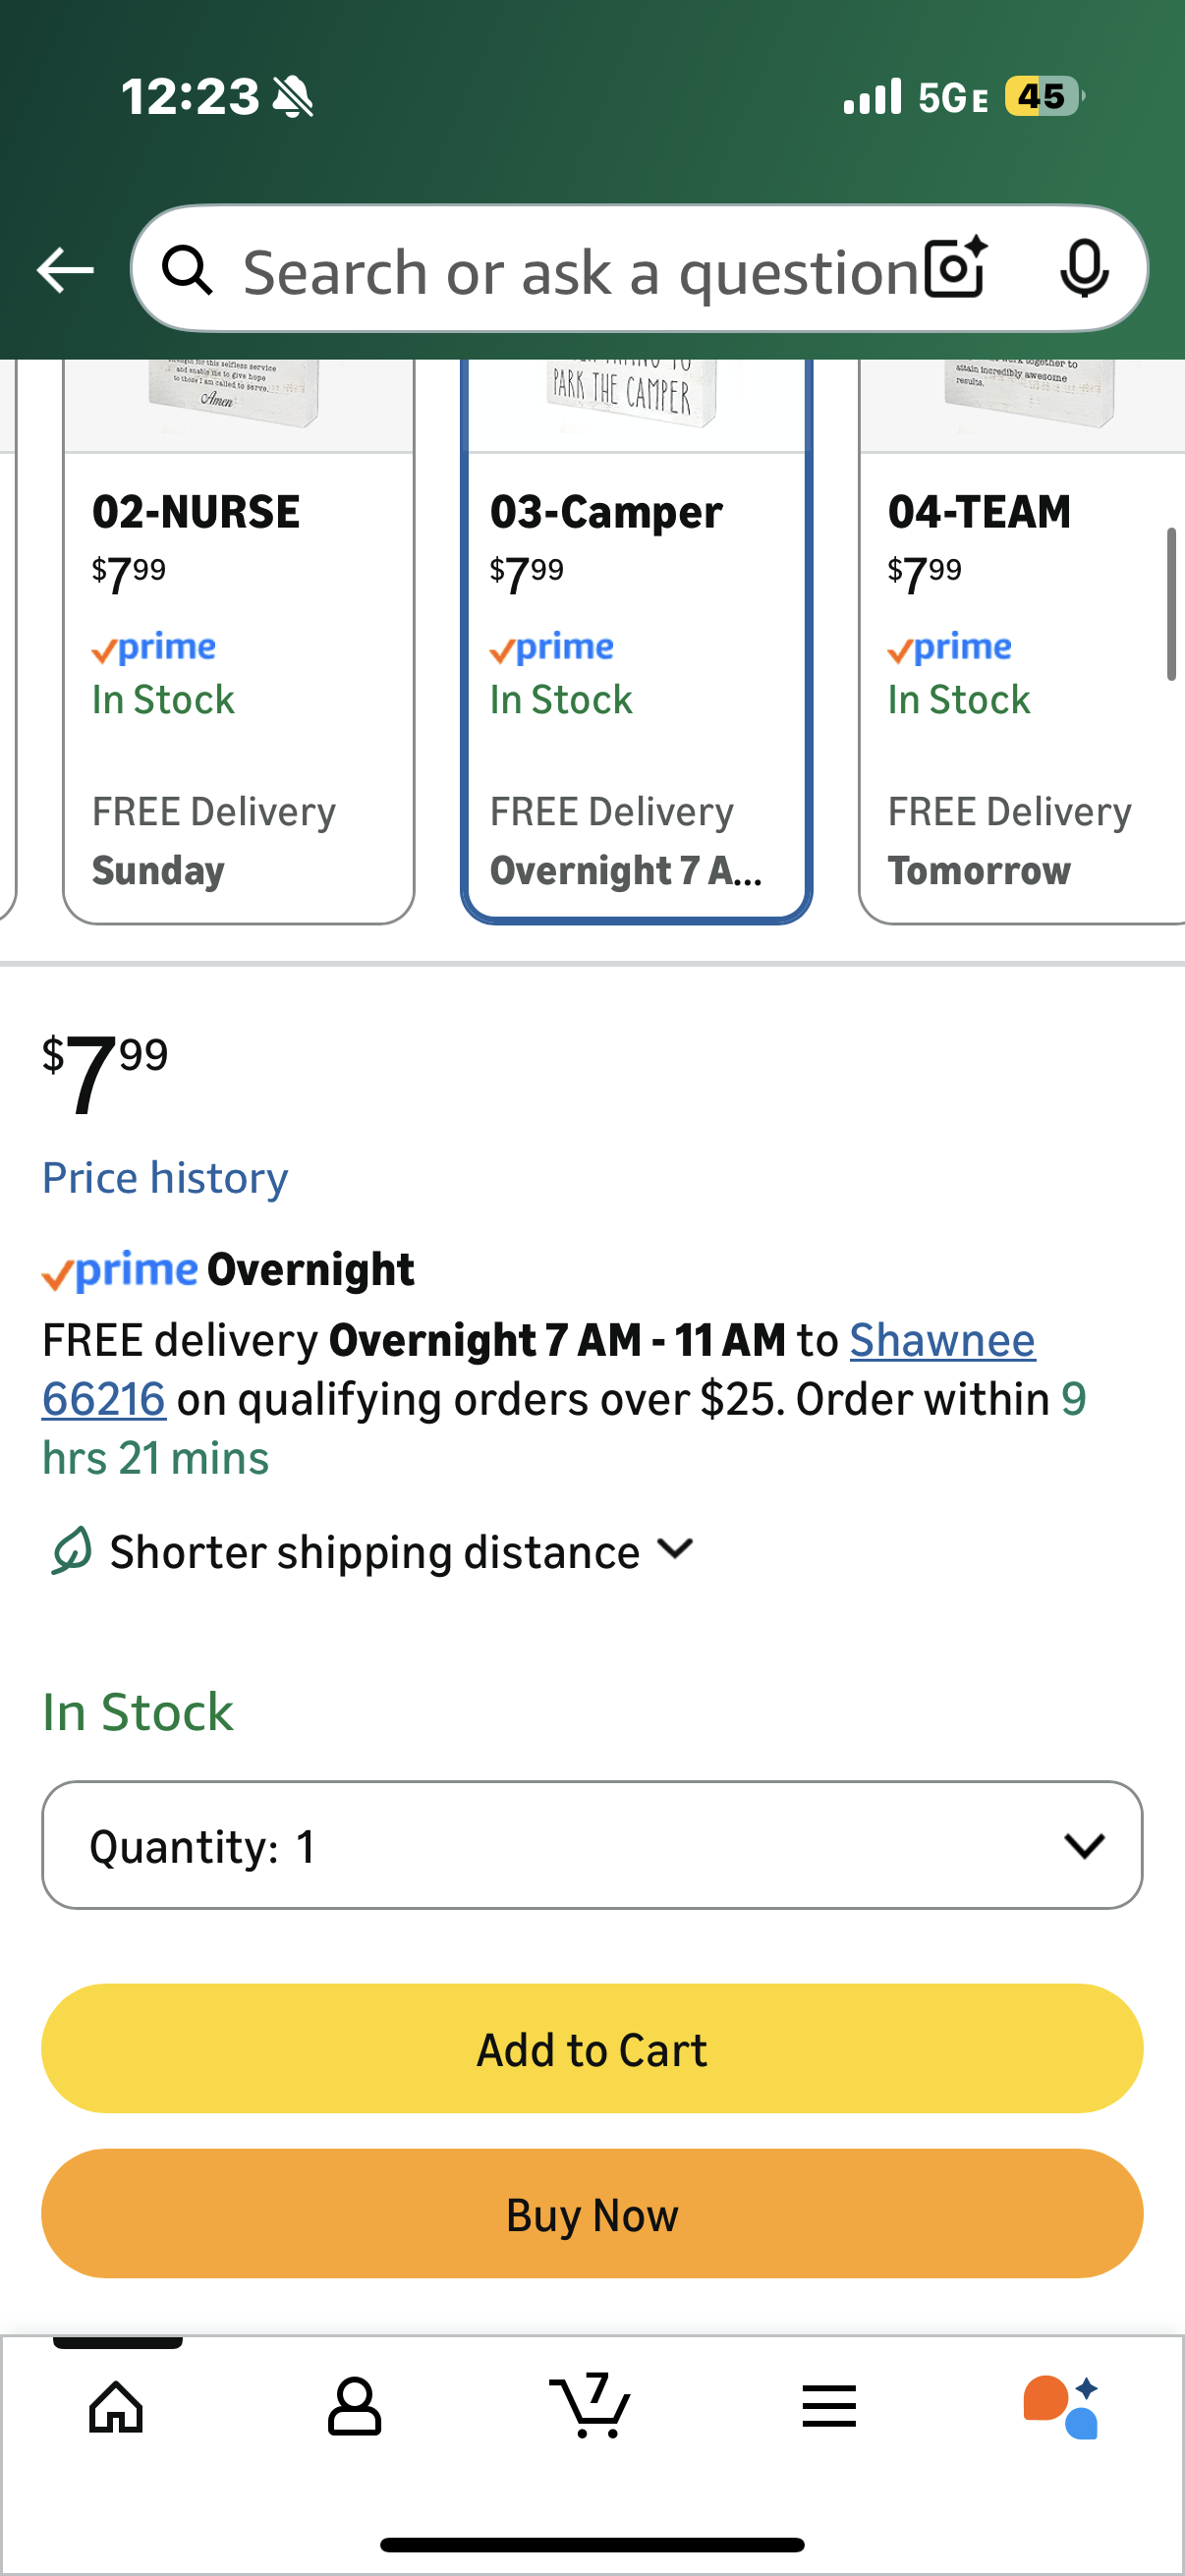Change delivery location Shawnee 66216
Viewport: 1185px width, 2576px height.
point(941,1340)
